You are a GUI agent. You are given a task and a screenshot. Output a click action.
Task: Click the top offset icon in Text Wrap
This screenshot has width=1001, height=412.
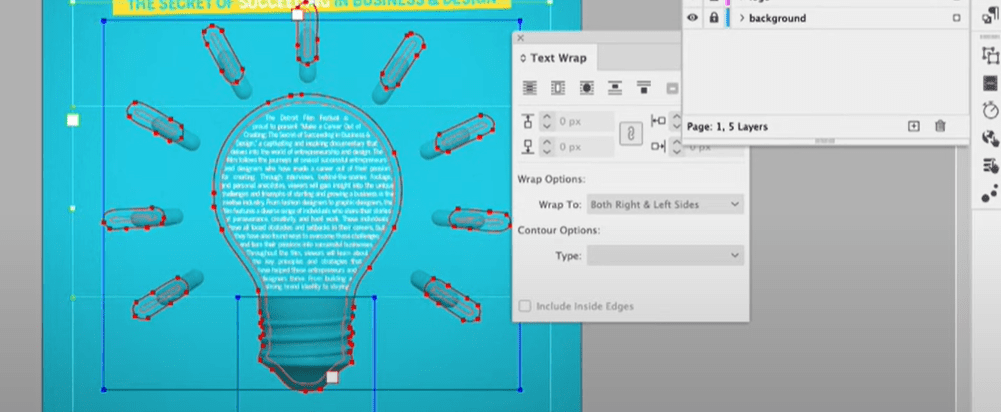click(529, 121)
